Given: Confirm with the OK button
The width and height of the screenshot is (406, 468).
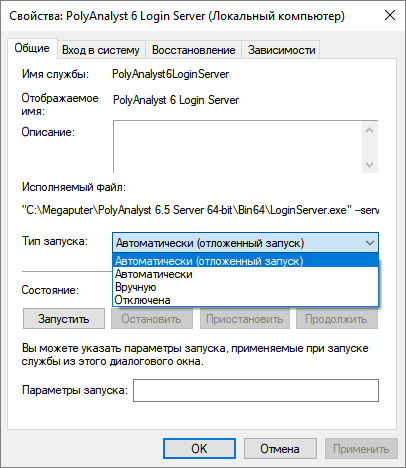Looking at the screenshot, I should pos(199,449).
